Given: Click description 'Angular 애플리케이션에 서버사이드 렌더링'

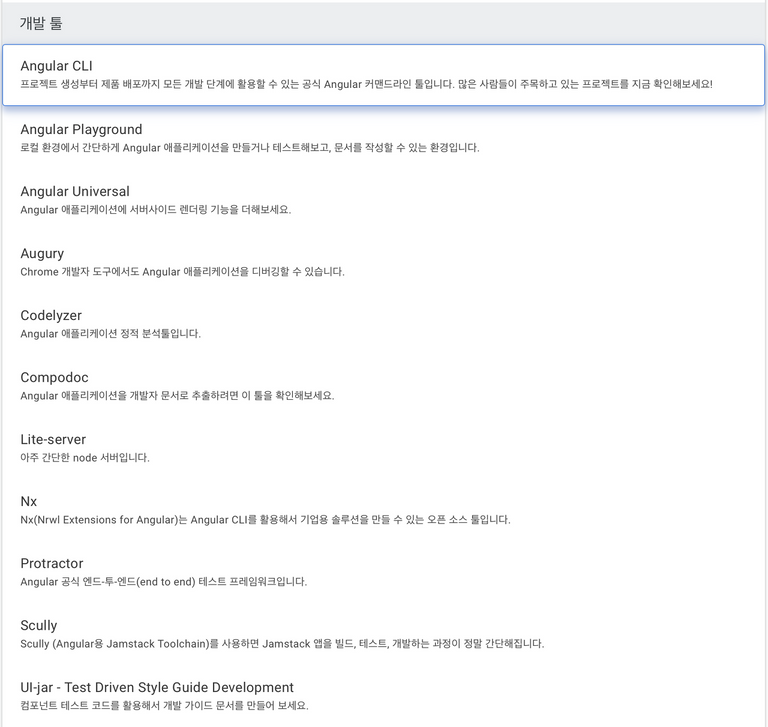Looking at the screenshot, I should click(x=156, y=210).
